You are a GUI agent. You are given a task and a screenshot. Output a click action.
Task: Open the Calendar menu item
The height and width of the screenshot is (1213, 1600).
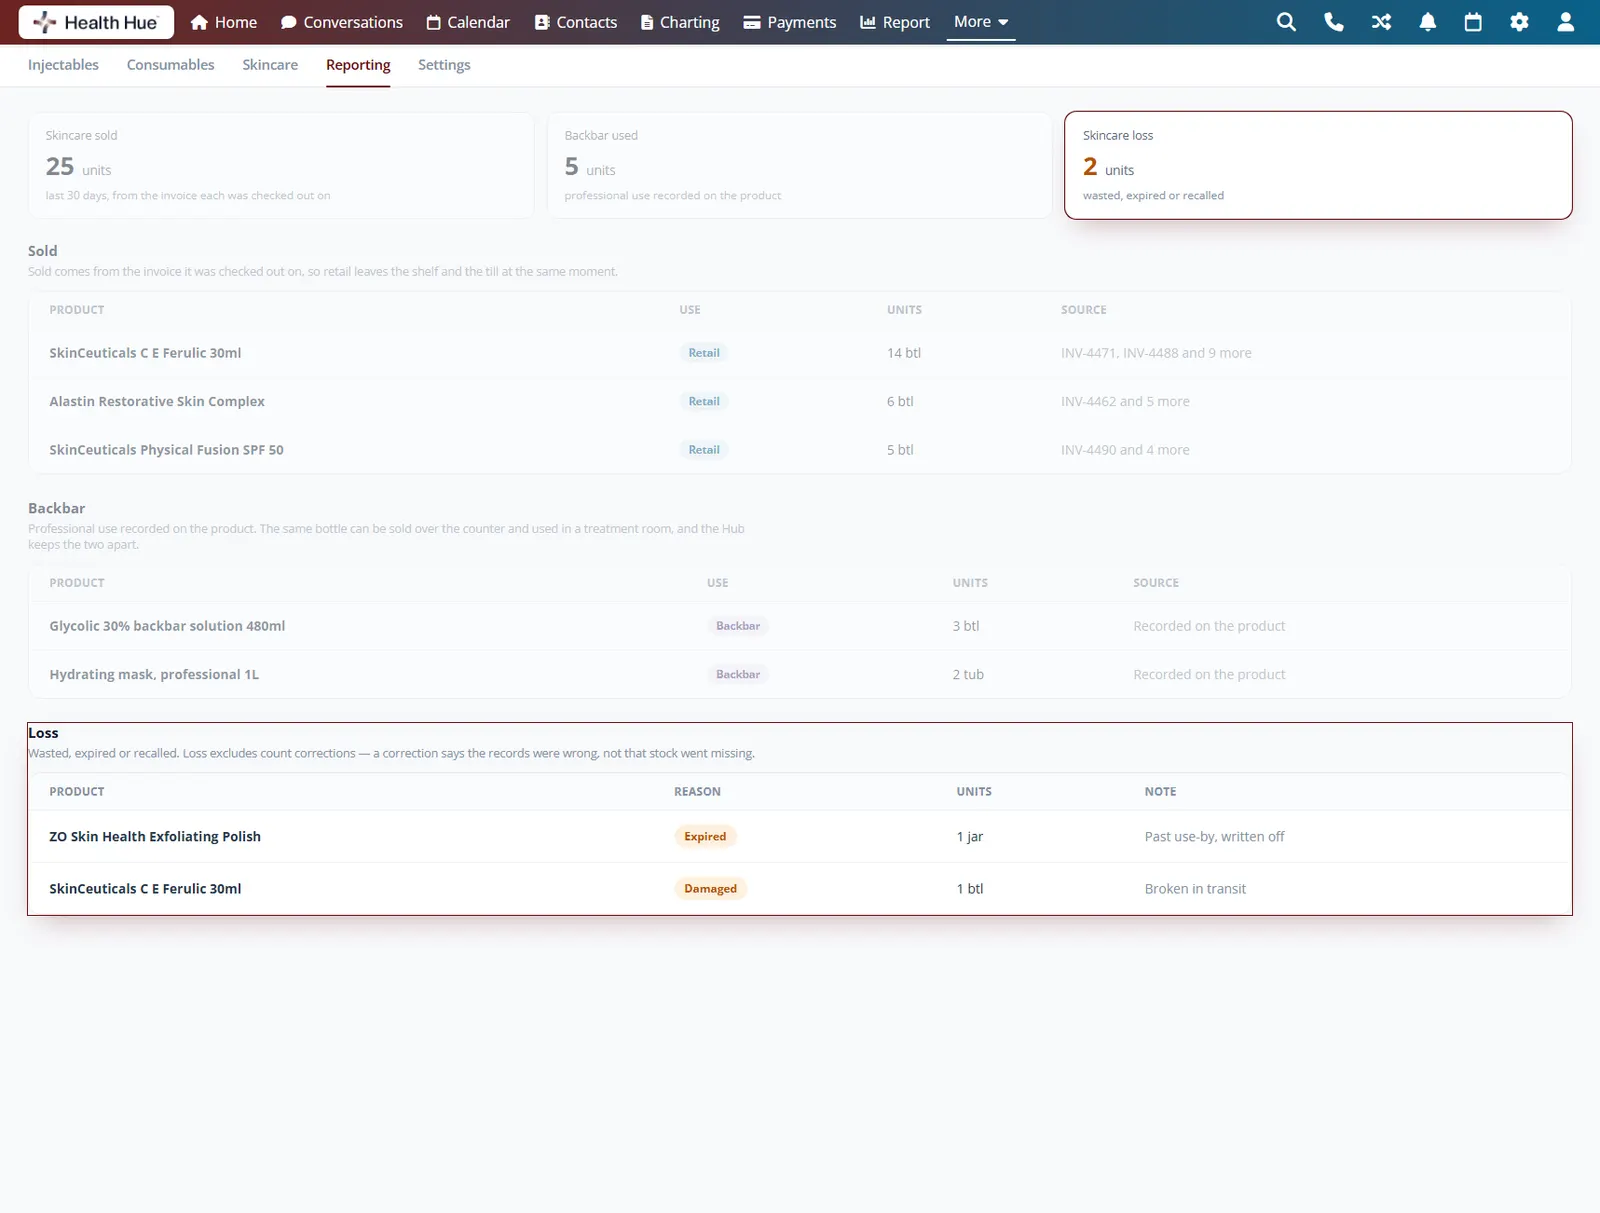coord(468,22)
